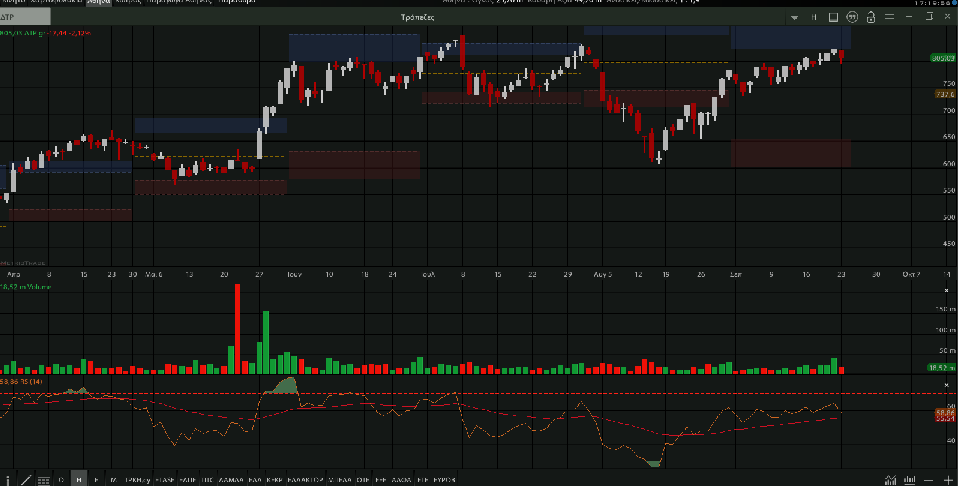Open the quotes circle icon in the title bar
The width and height of the screenshot is (961, 486).
point(852,17)
